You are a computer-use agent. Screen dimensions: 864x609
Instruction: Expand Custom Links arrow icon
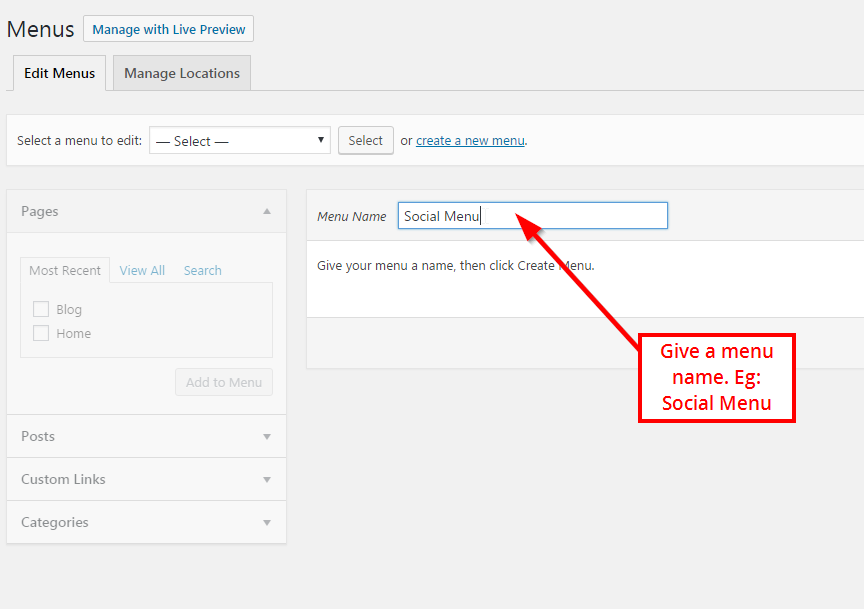pyautogui.click(x=267, y=479)
